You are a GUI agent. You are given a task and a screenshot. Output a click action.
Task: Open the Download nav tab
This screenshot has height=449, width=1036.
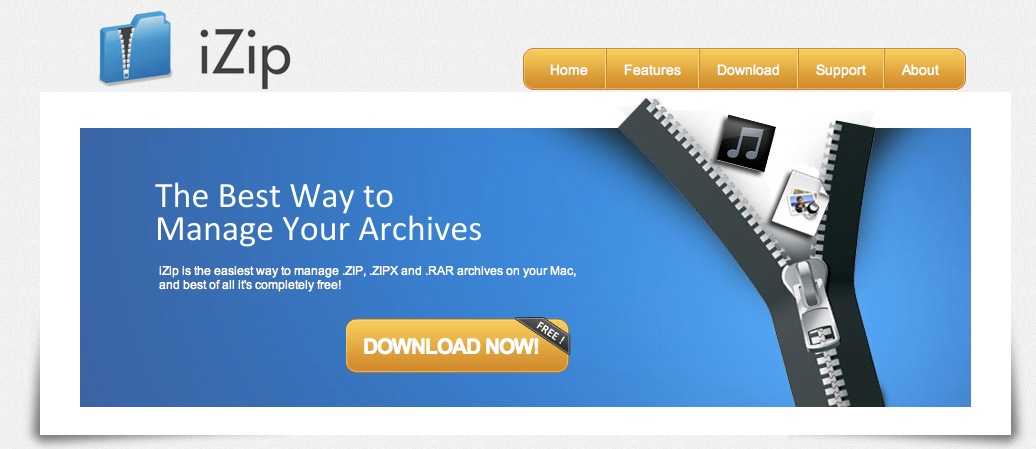click(x=748, y=69)
